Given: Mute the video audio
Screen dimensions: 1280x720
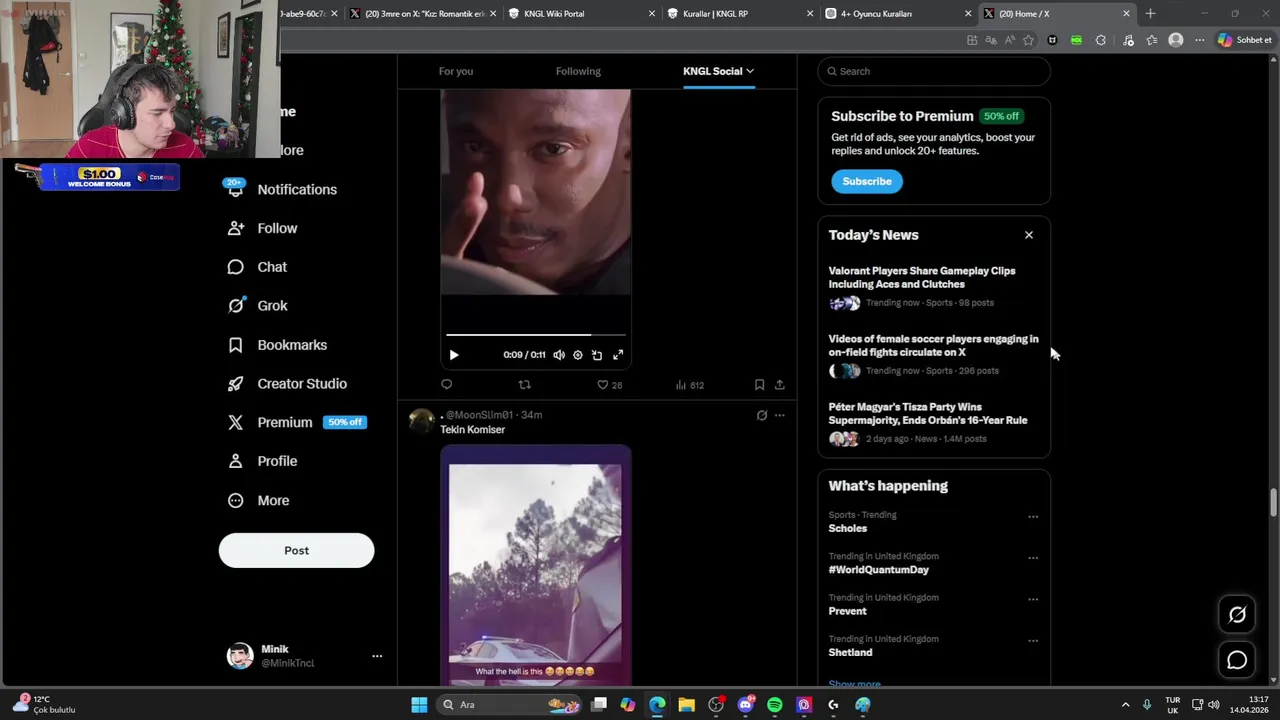Looking at the screenshot, I should pyautogui.click(x=559, y=355).
